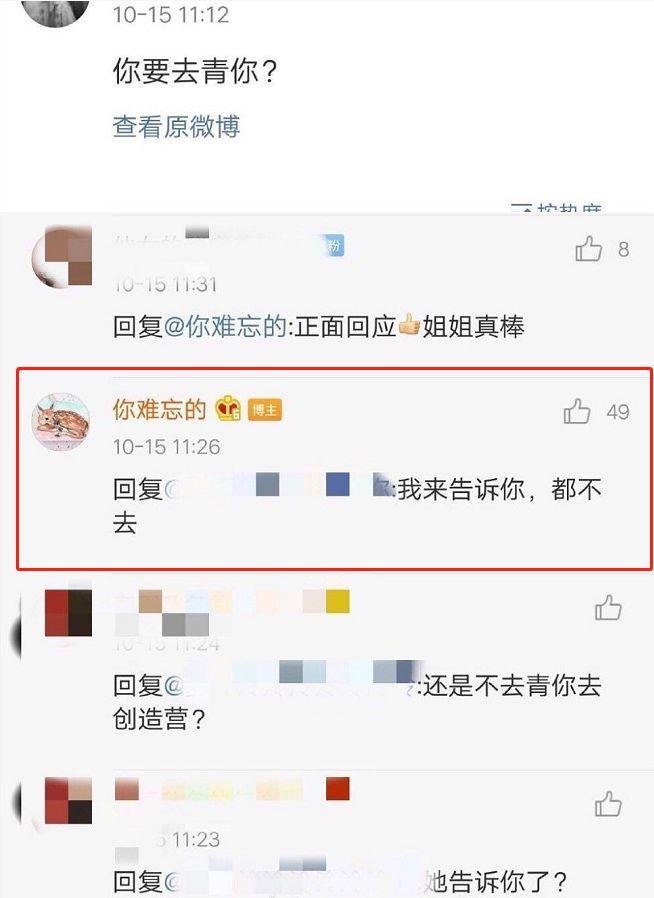Tap the blurred mention in 你难忘的's reply
Image resolution: width=654 pixels, height=898 pixels.
click(x=279, y=487)
